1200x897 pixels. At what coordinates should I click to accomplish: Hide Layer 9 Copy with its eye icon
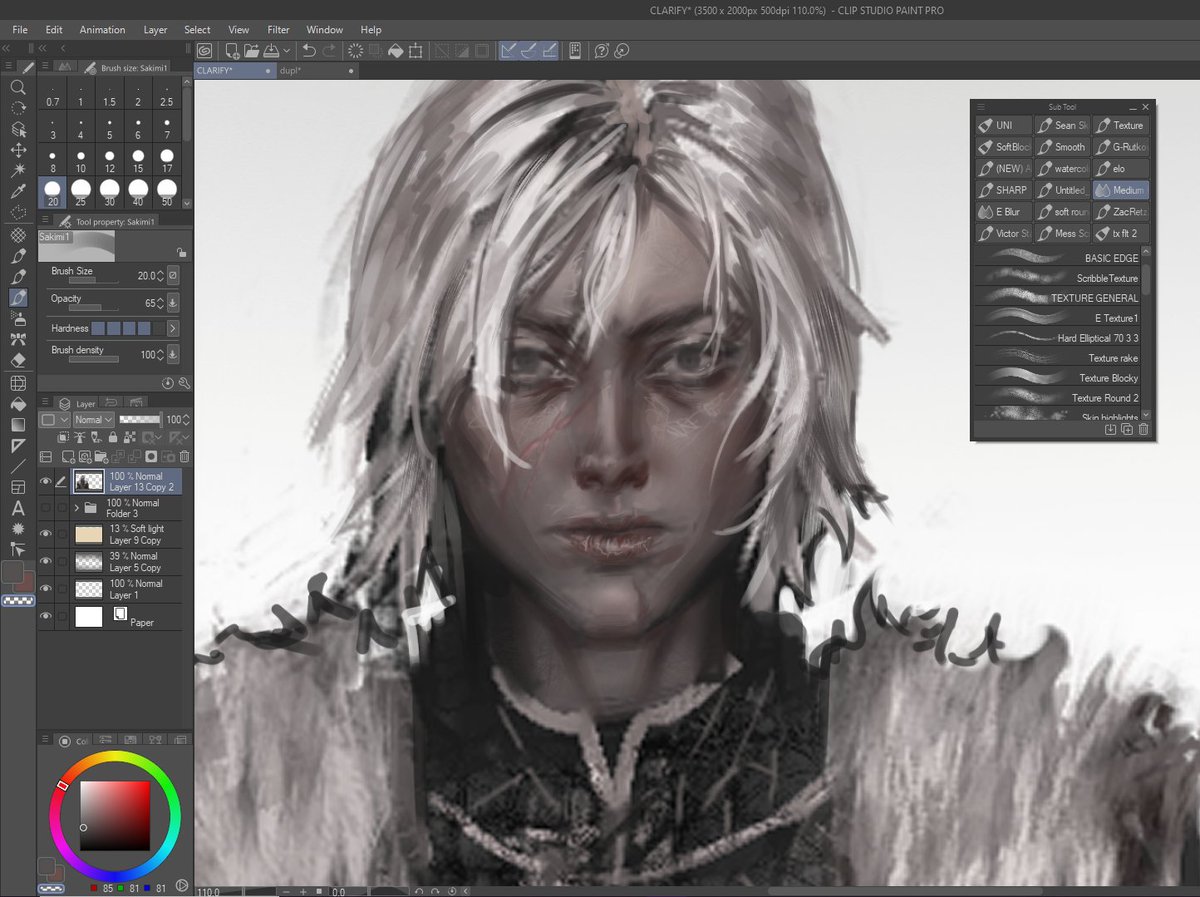coord(45,534)
